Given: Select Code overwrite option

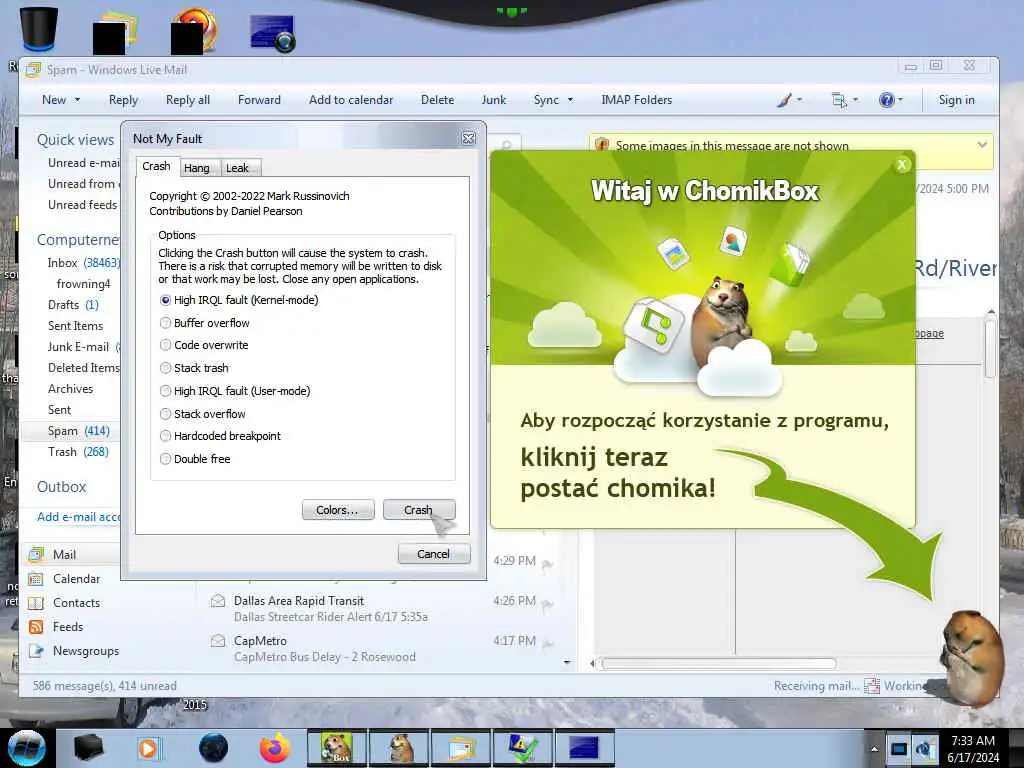Looking at the screenshot, I should click(x=165, y=345).
